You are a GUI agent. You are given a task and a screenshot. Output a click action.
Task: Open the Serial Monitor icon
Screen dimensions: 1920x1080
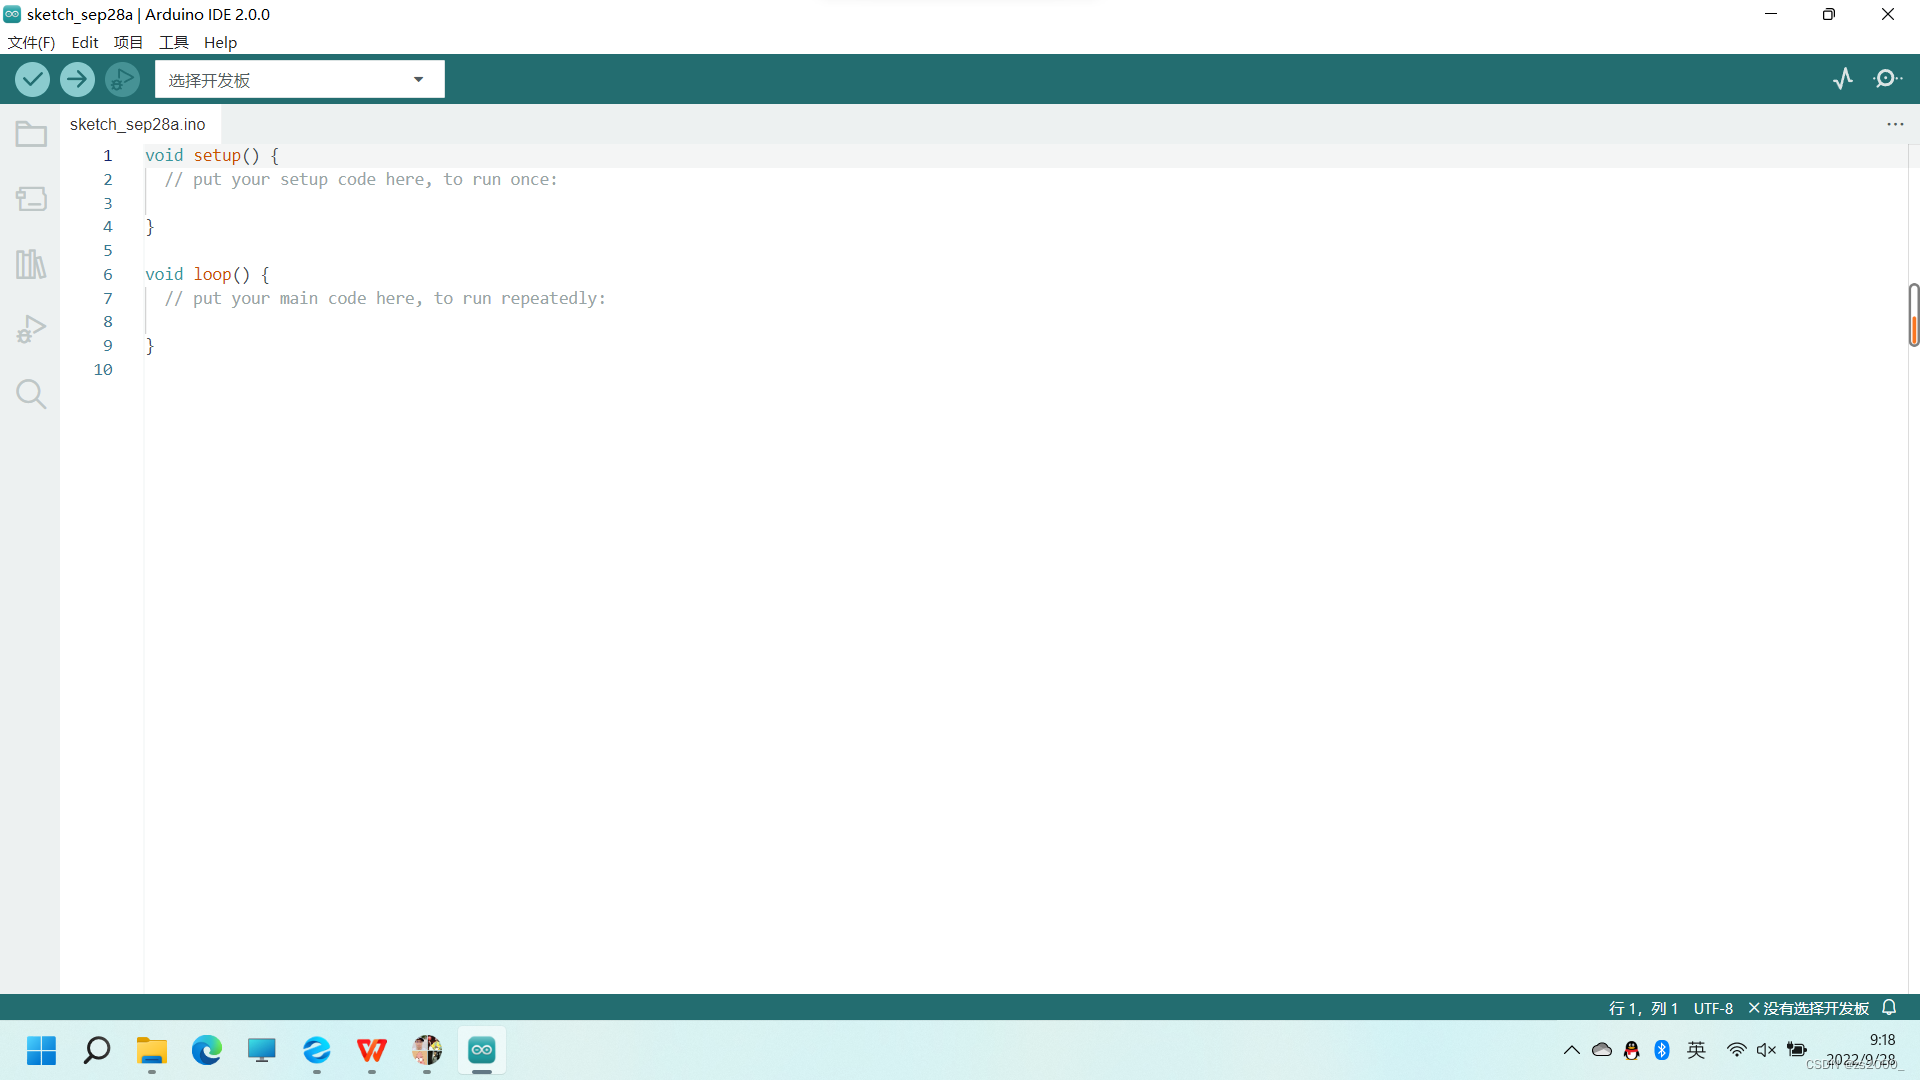pos(1887,79)
